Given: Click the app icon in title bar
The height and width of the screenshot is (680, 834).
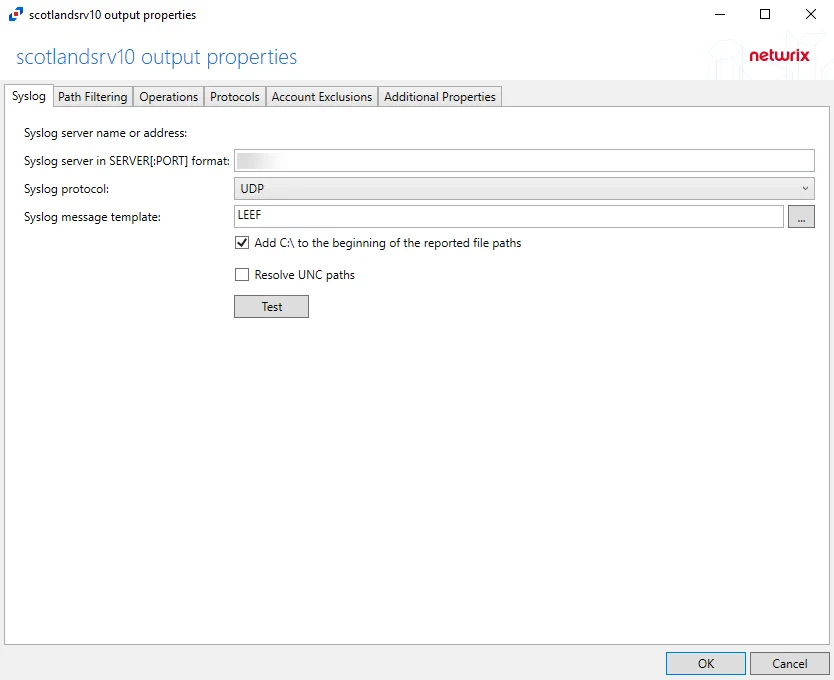Looking at the screenshot, I should coord(16,14).
